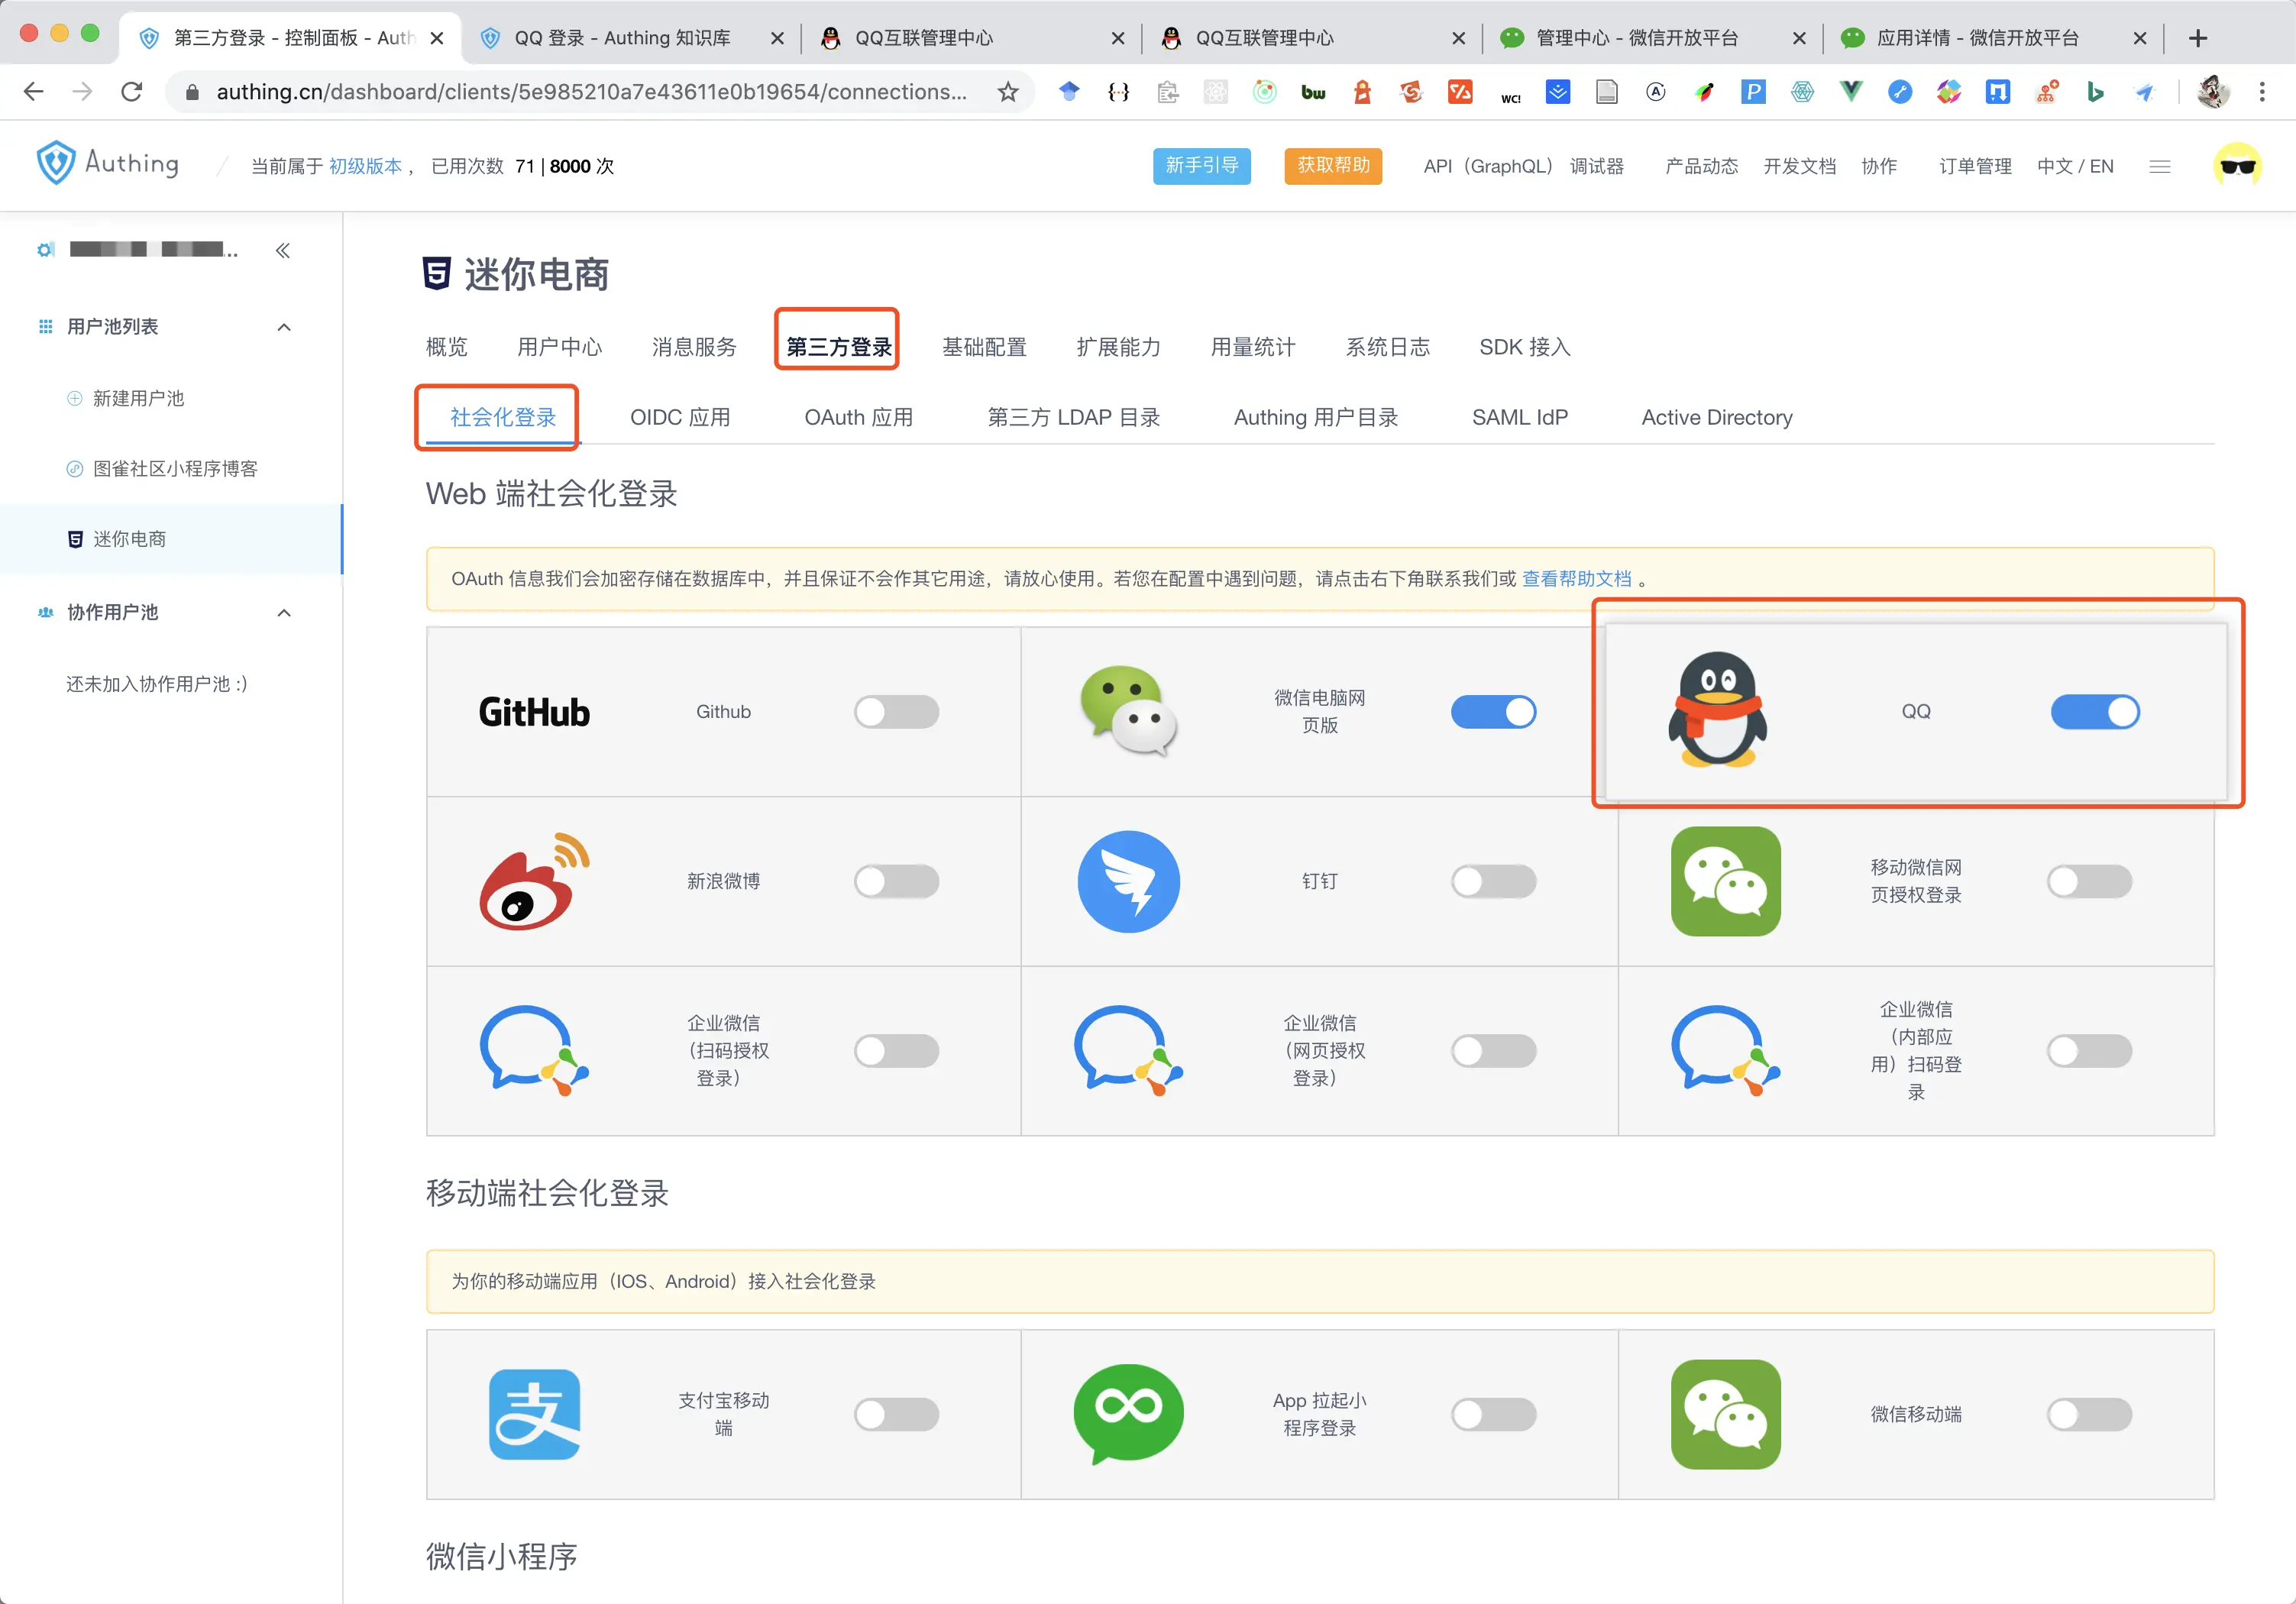Viewport: 2296px width, 1604px height.
Task: Click the DingTalk (钉钉) blue icon
Action: [x=1129, y=881]
